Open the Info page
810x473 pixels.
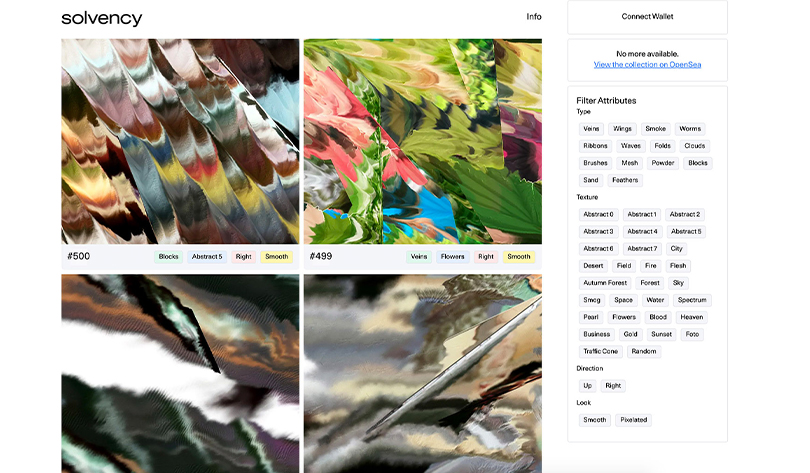[x=533, y=17]
